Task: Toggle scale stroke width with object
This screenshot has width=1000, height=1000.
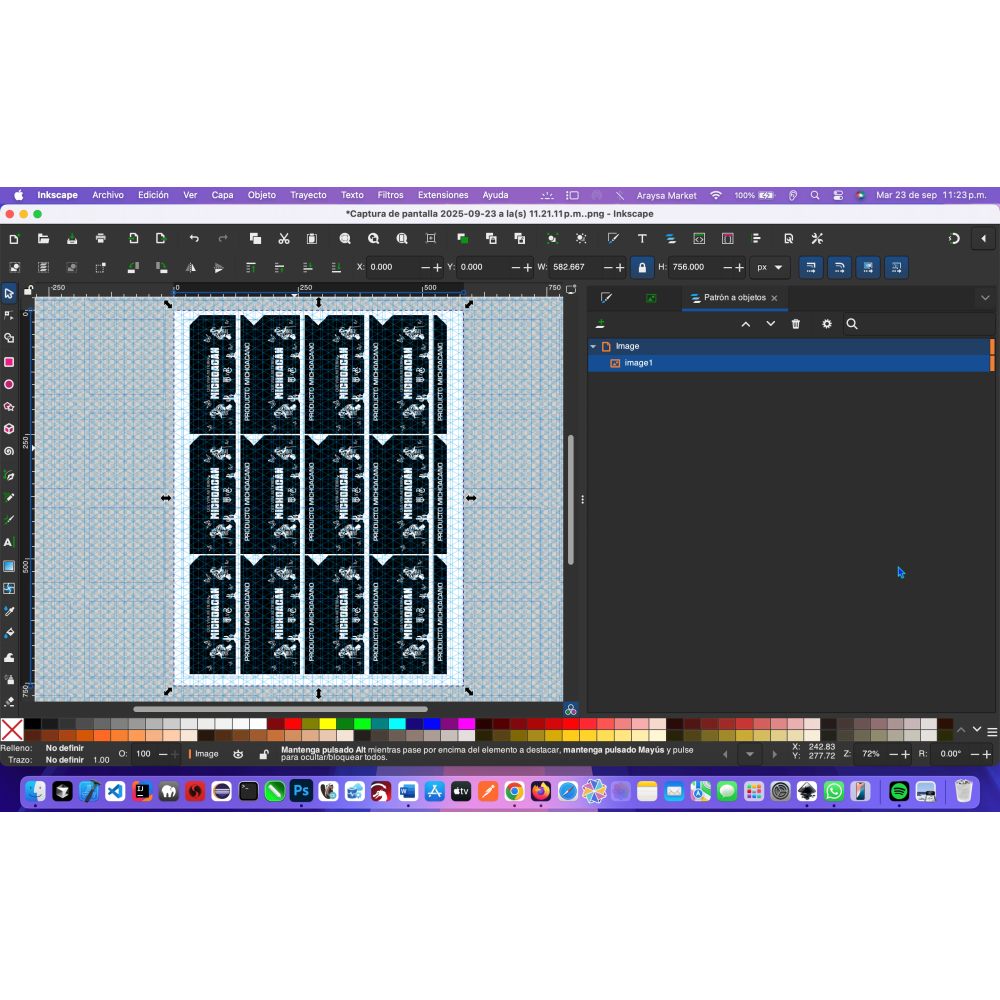Action: 811,268
